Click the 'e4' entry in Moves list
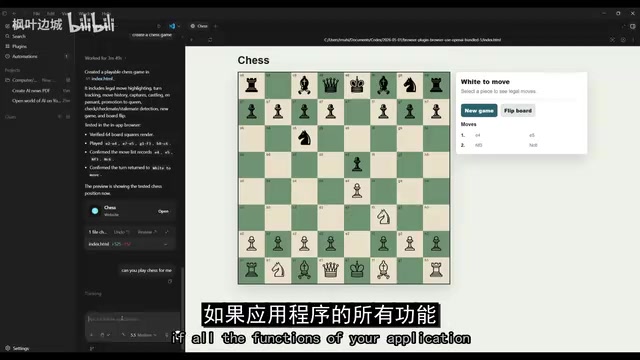 (478, 135)
